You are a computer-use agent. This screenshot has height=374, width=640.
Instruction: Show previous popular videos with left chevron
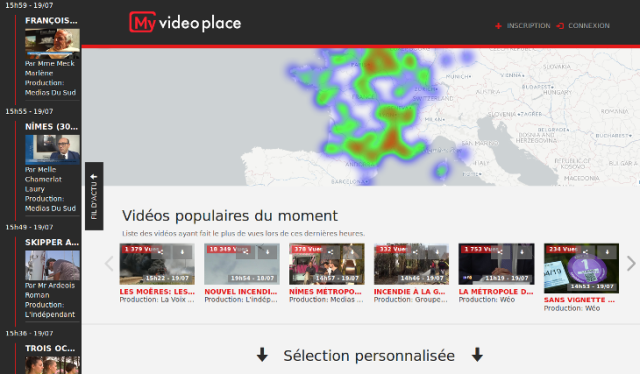109,263
